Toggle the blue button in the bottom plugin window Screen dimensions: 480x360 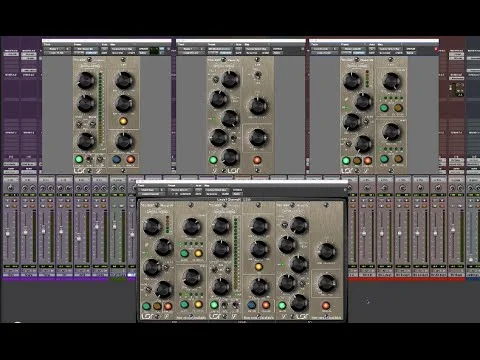[x=252, y=305]
